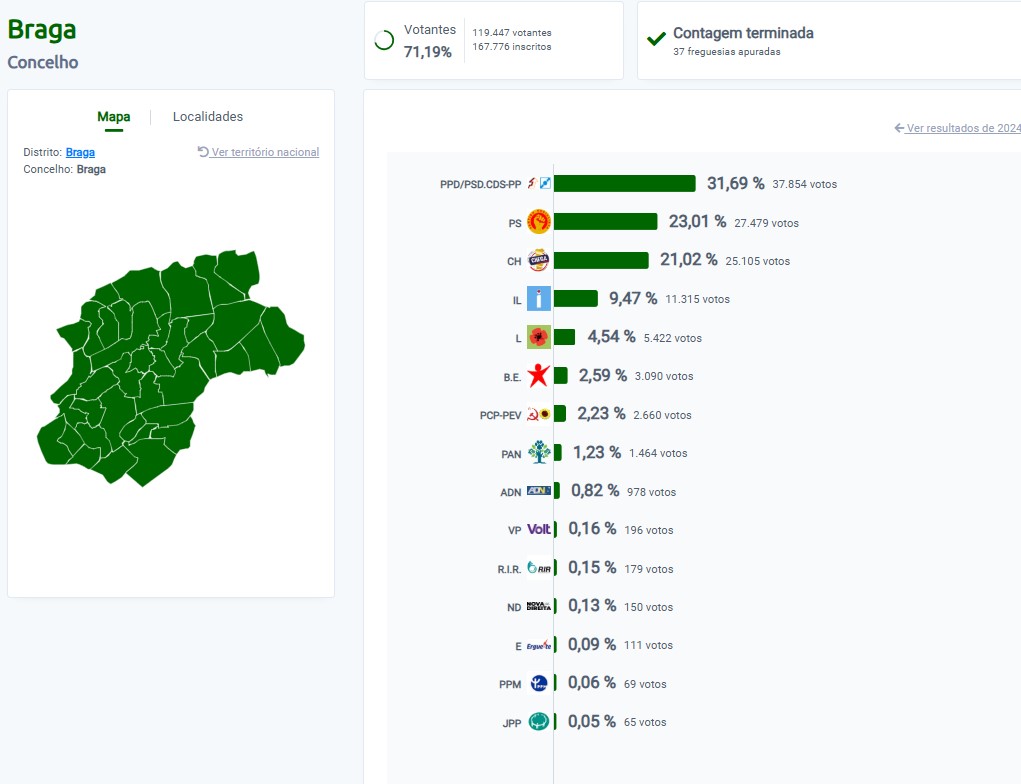Click the Volt purple logo

538,529
